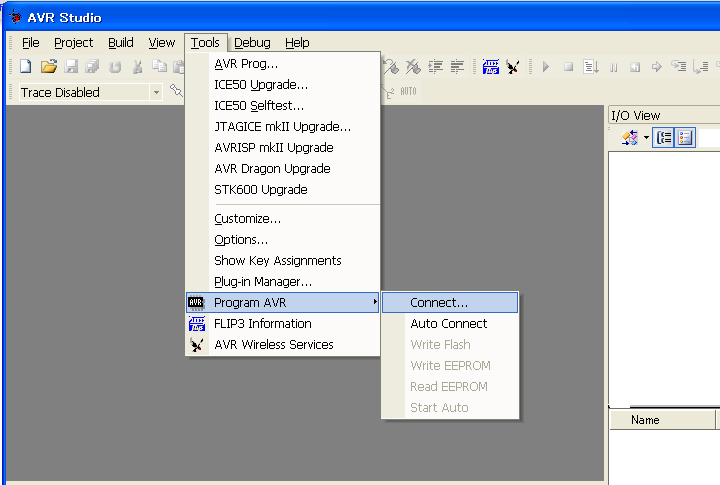Click the Step Over toolbar icon
Screen dimensions: 720x485
coord(701,67)
